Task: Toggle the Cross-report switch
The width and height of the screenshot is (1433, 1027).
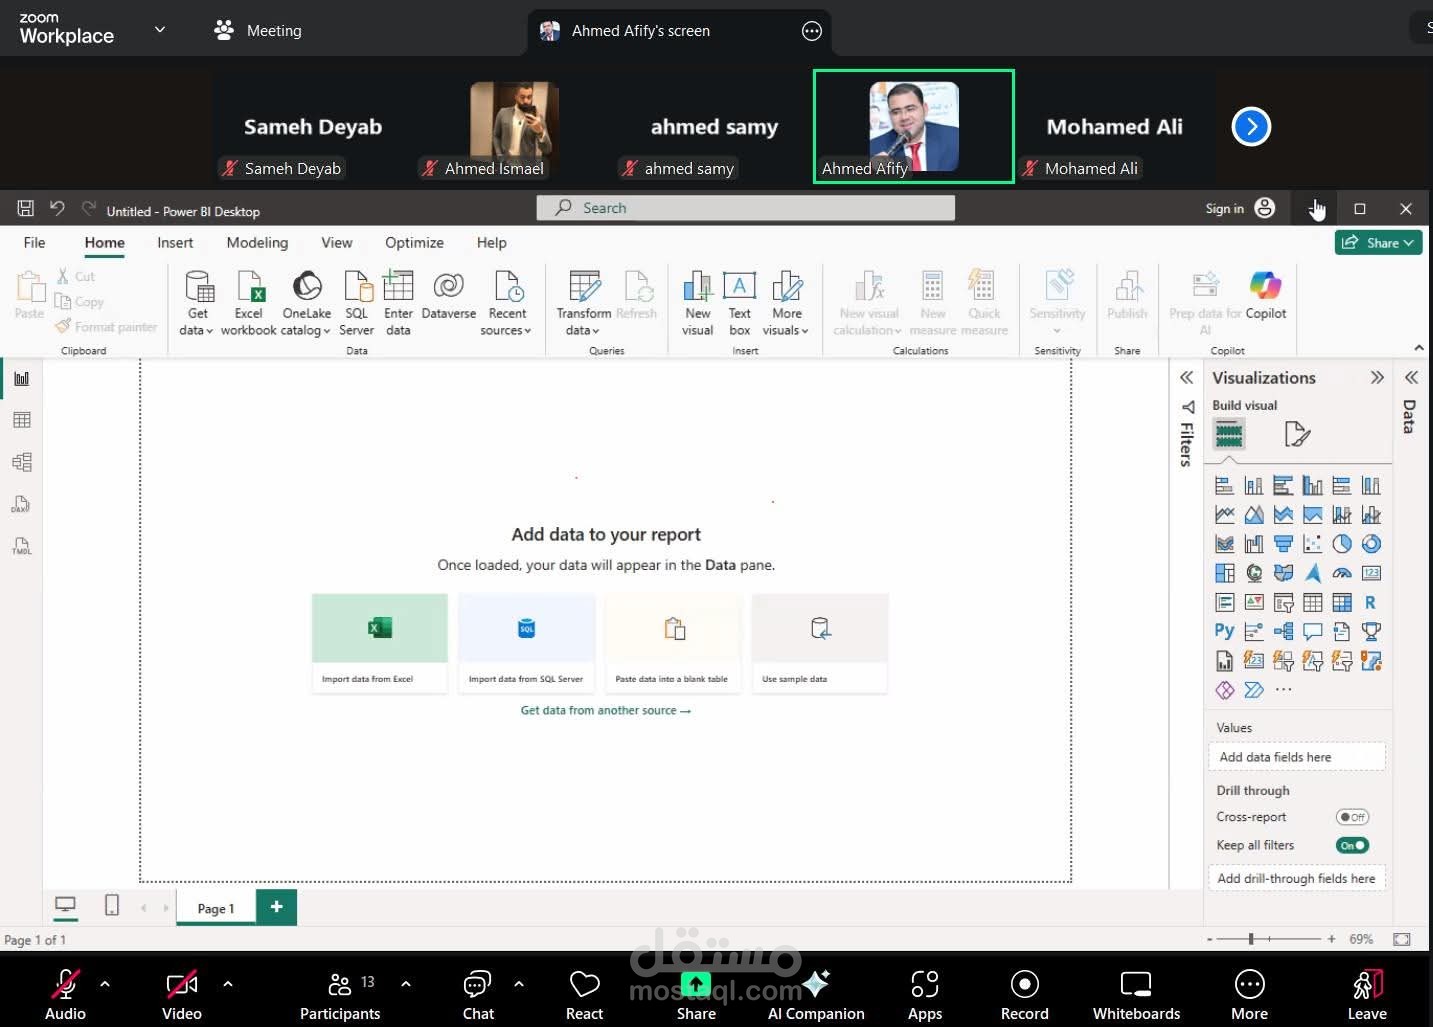Action: pyautogui.click(x=1352, y=817)
